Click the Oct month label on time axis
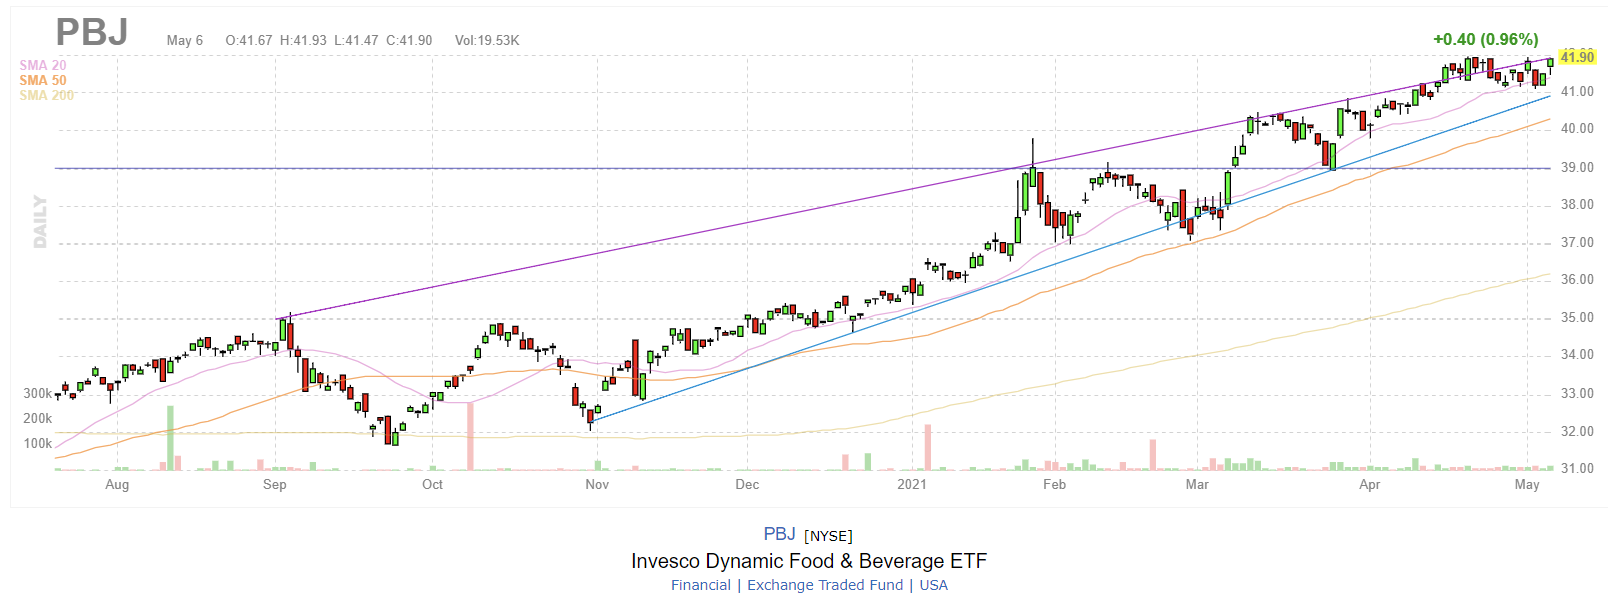 click(432, 484)
